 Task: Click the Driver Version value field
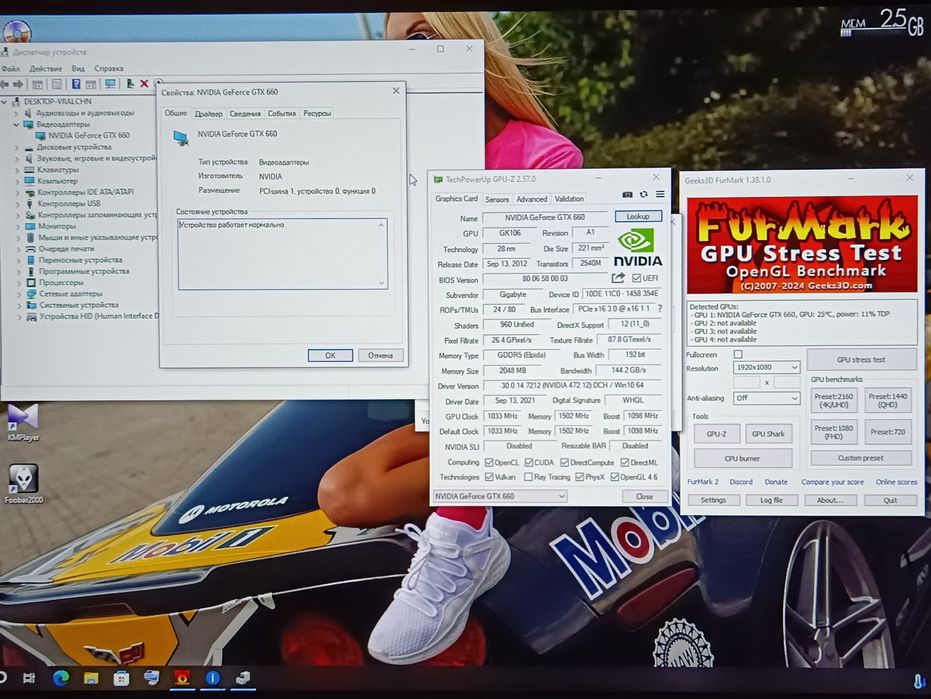pos(572,385)
